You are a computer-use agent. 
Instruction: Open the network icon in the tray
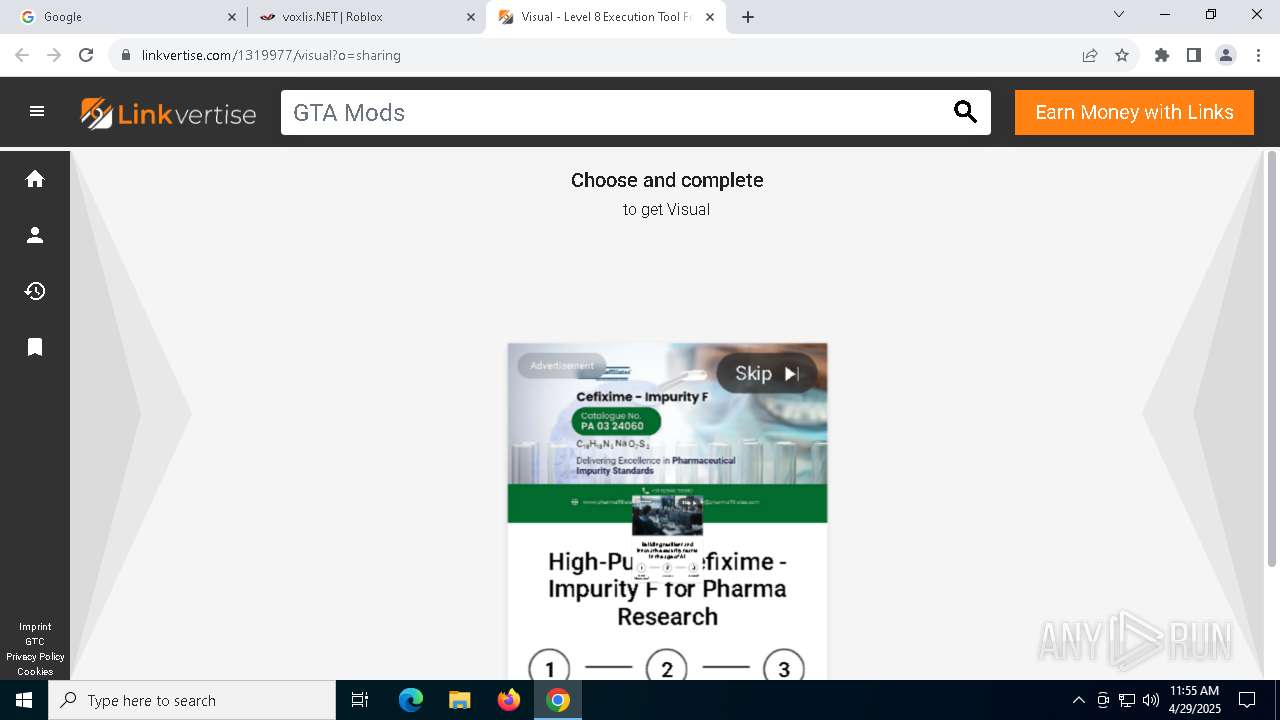point(1127,700)
